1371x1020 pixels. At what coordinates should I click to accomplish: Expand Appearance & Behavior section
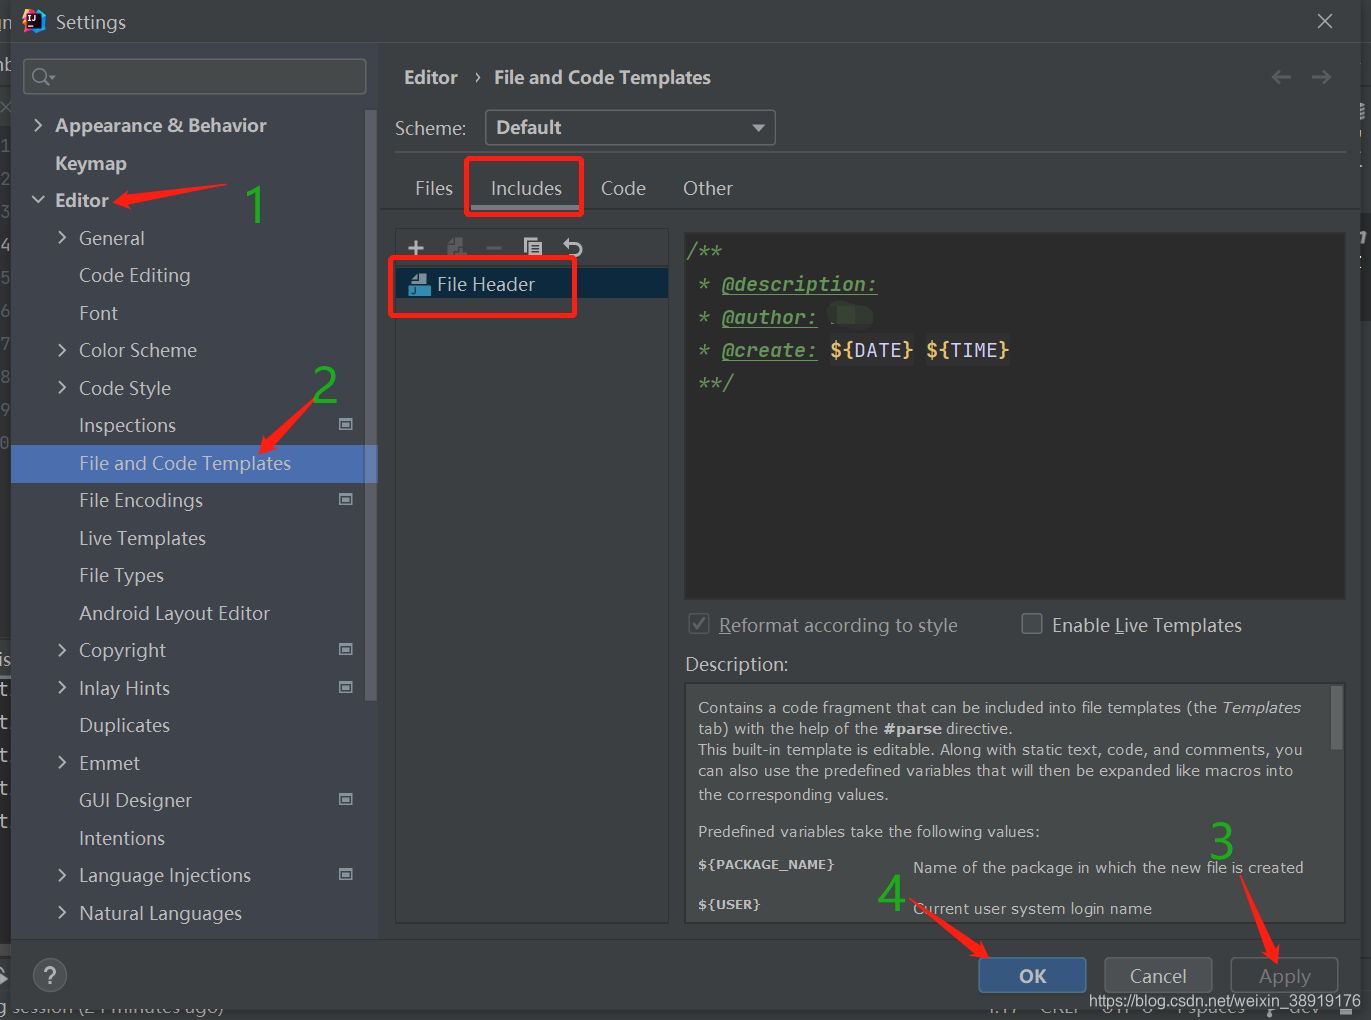coord(38,125)
